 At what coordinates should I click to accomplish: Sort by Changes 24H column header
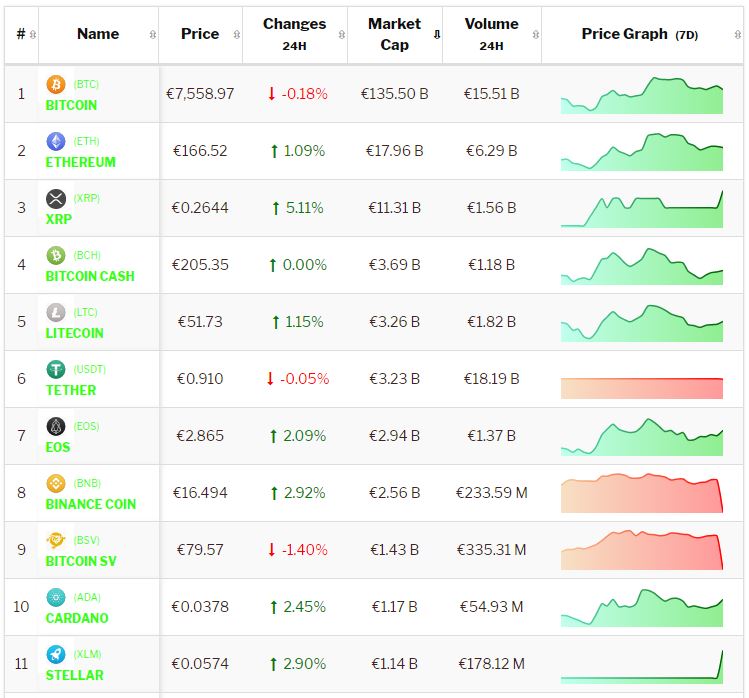point(294,34)
